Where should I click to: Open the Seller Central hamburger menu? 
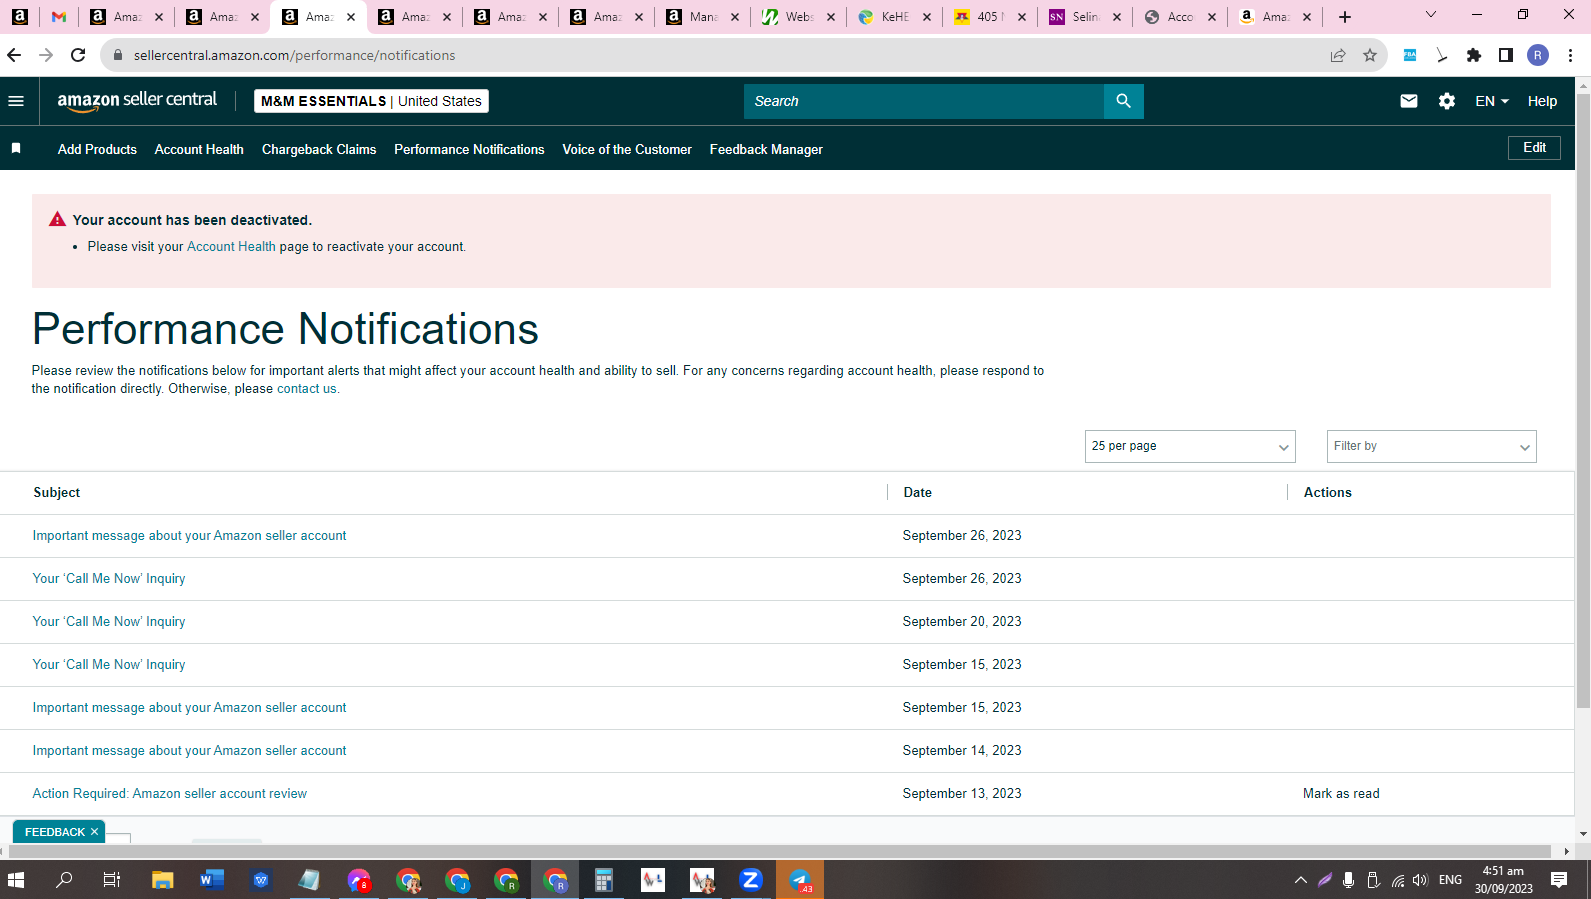[x=16, y=101]
